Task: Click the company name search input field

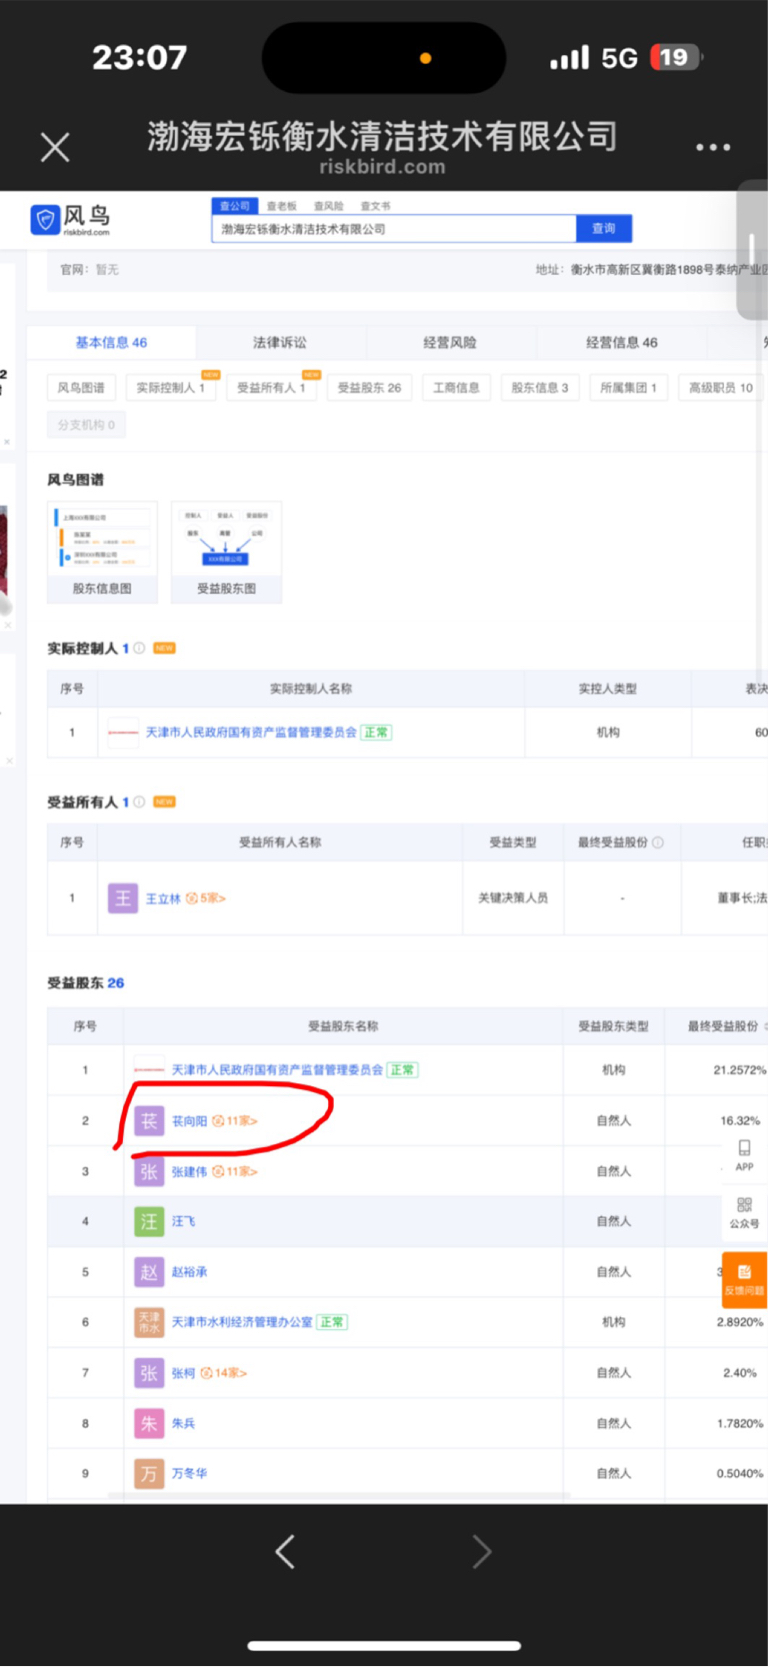Action: pos(394,229)
